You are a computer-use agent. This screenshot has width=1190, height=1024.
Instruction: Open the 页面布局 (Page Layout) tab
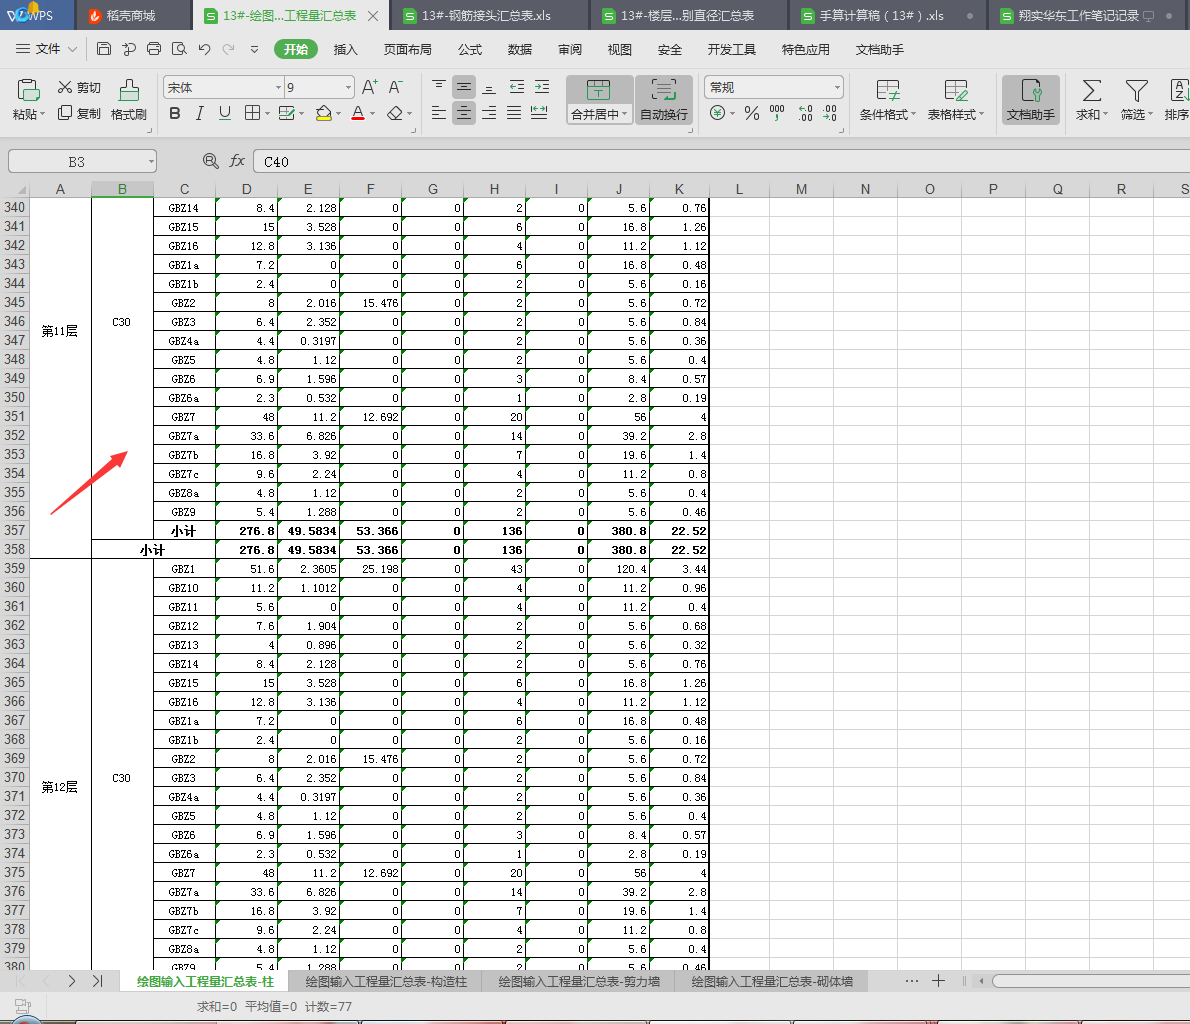[x=408, y=49]
